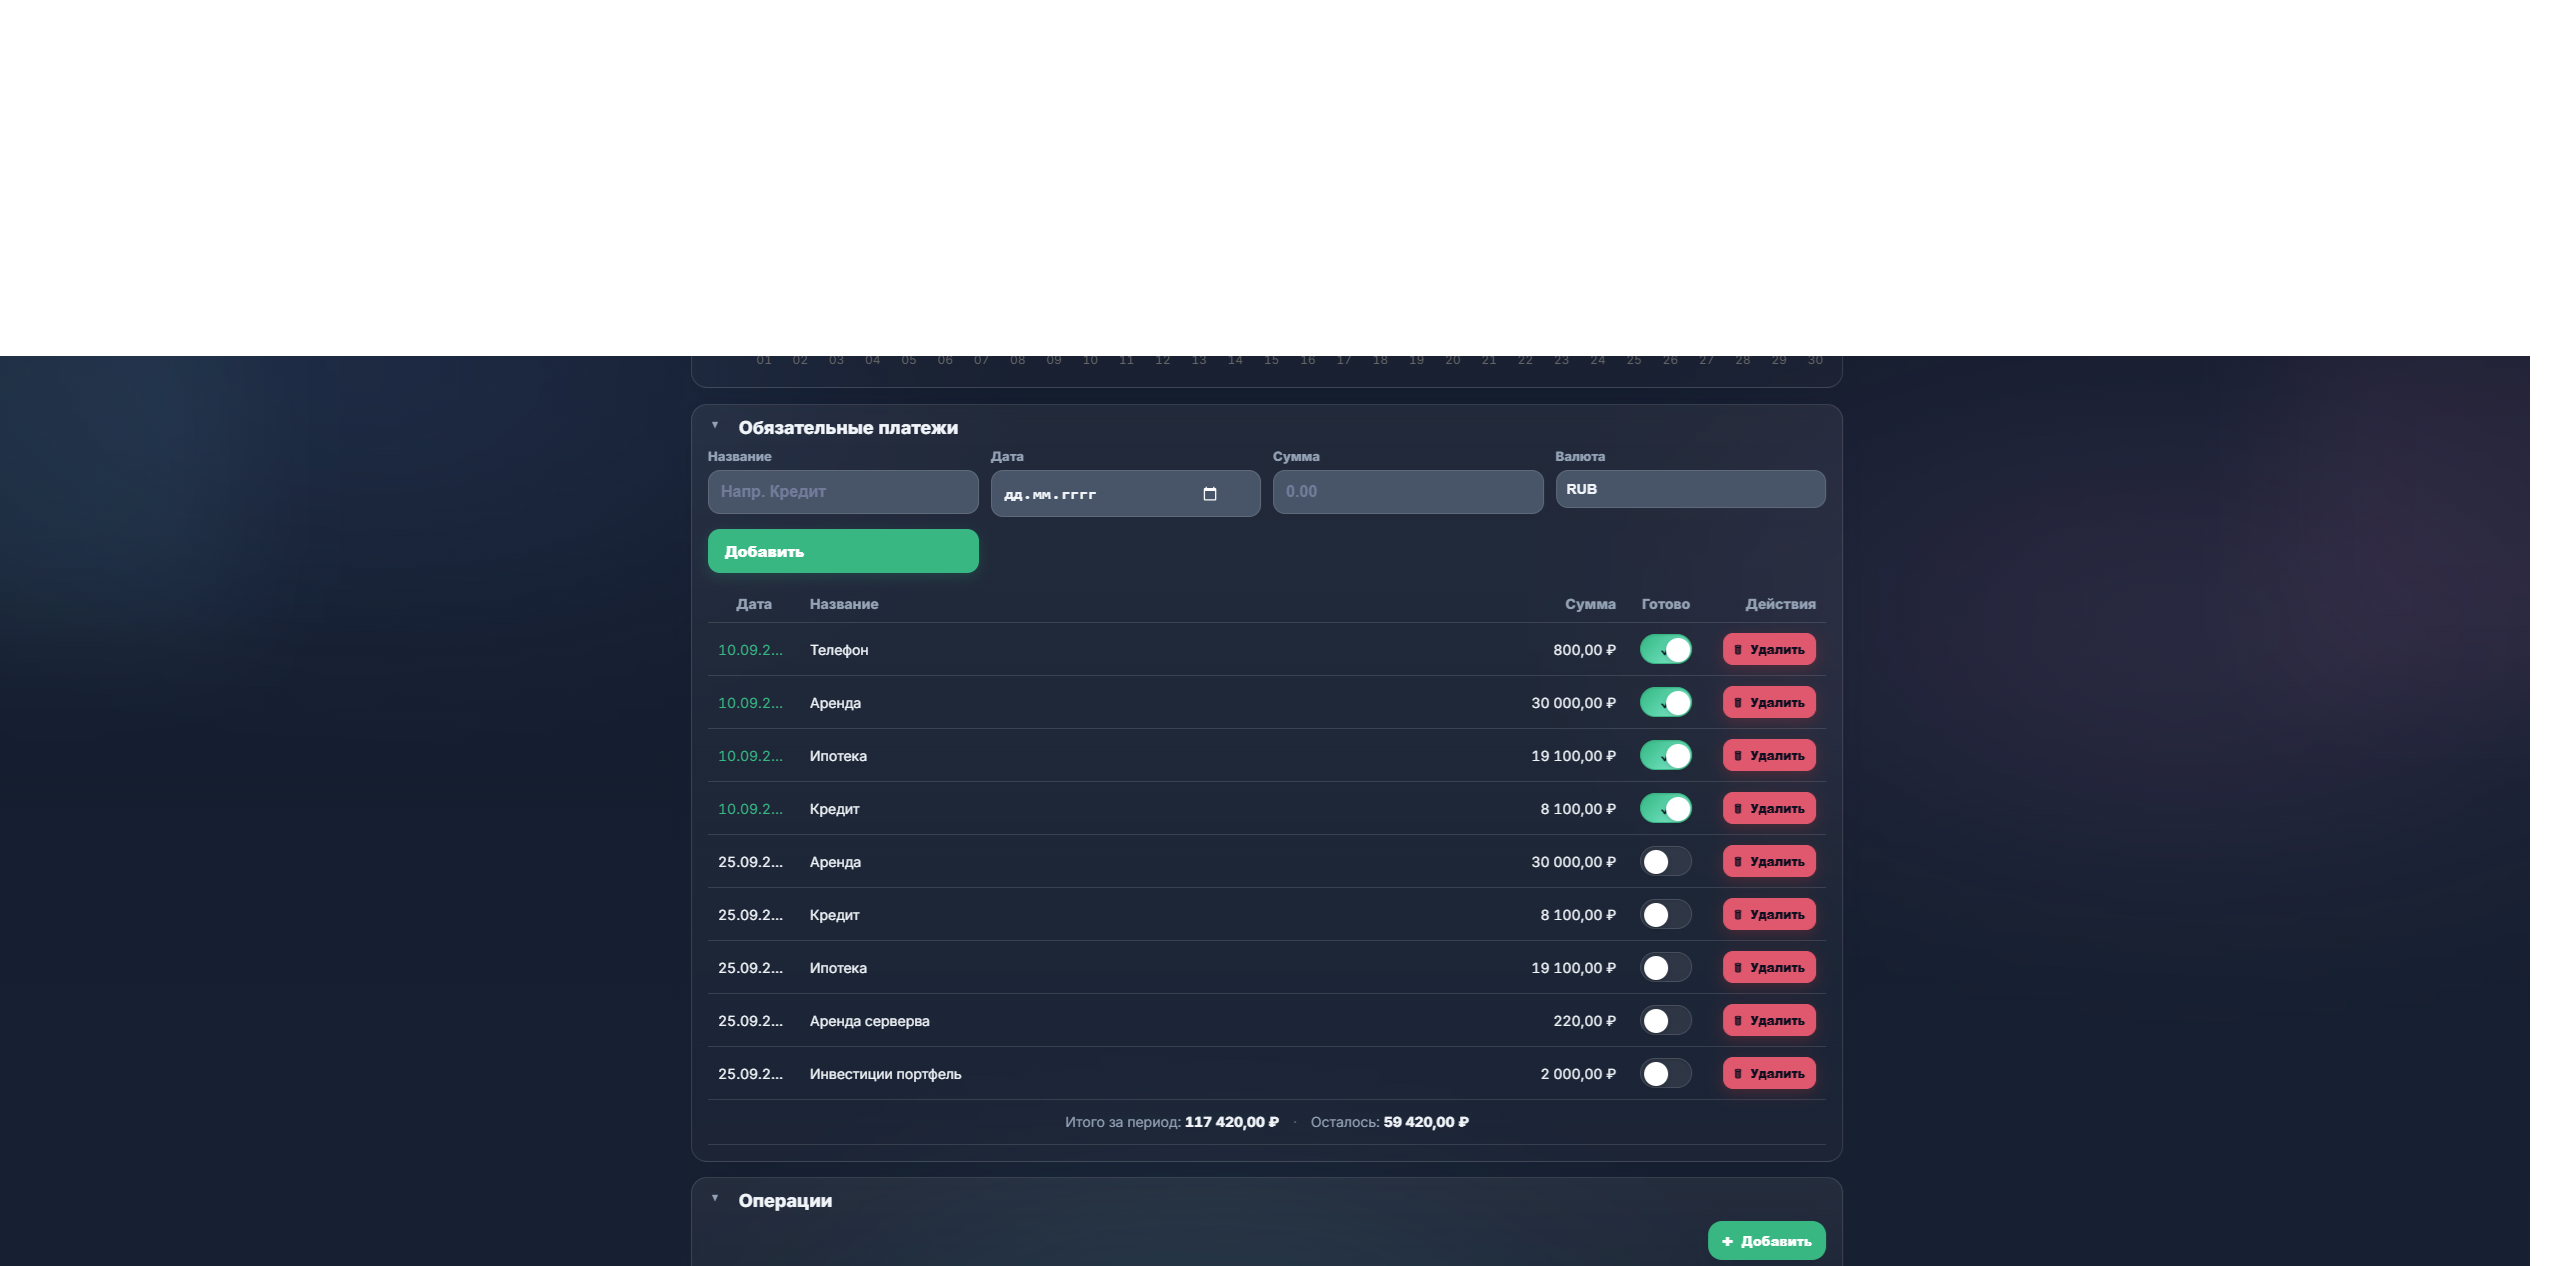Disable Готово toggle for 10.09 Кредит
Viewport: 2557px width, 1266px height.
pyautogui.click(x=1665, y=809)
